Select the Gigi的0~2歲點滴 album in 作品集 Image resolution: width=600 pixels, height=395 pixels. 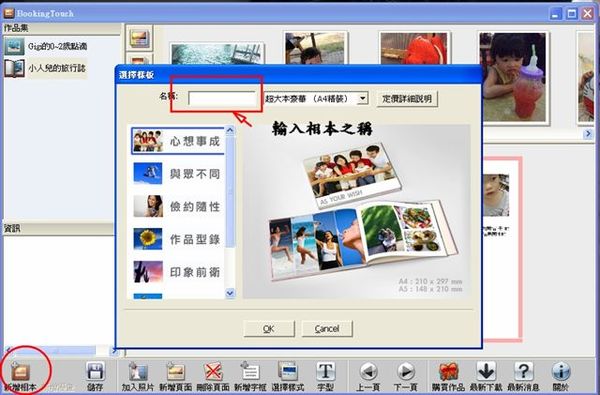point(46,47)
